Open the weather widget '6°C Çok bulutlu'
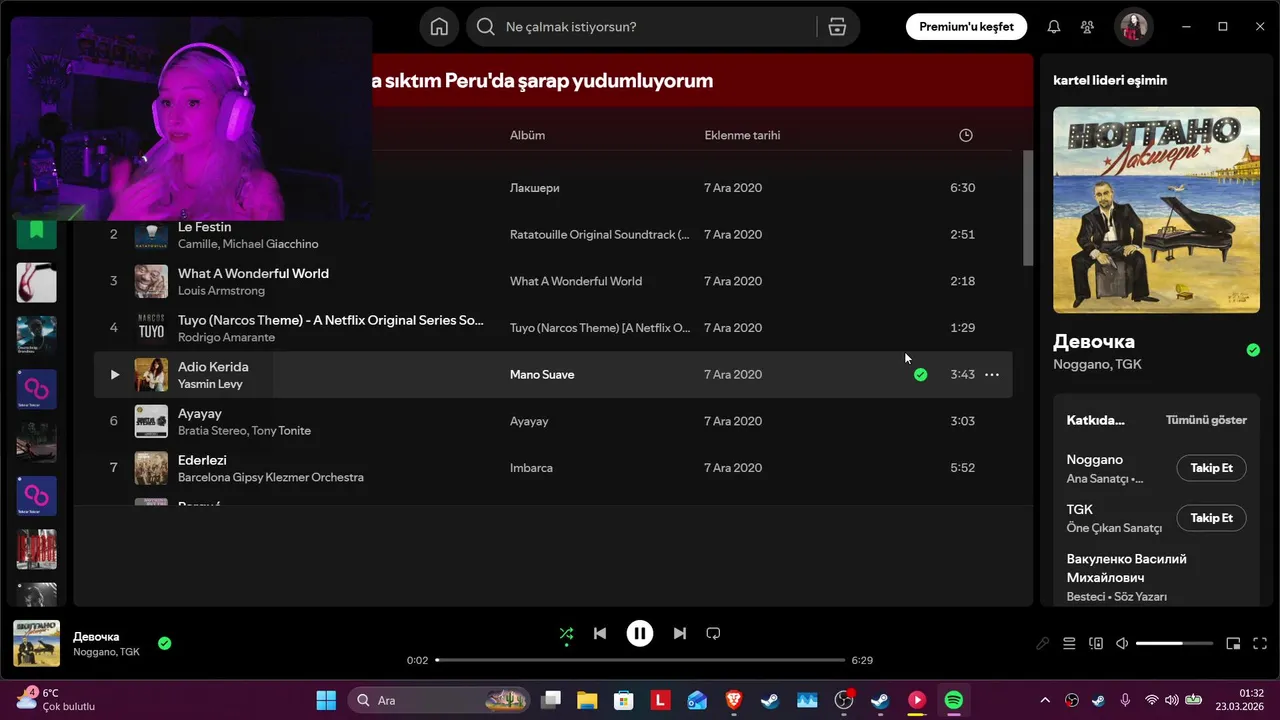Viewport: 1280px width, 720px height. (56, 700)
